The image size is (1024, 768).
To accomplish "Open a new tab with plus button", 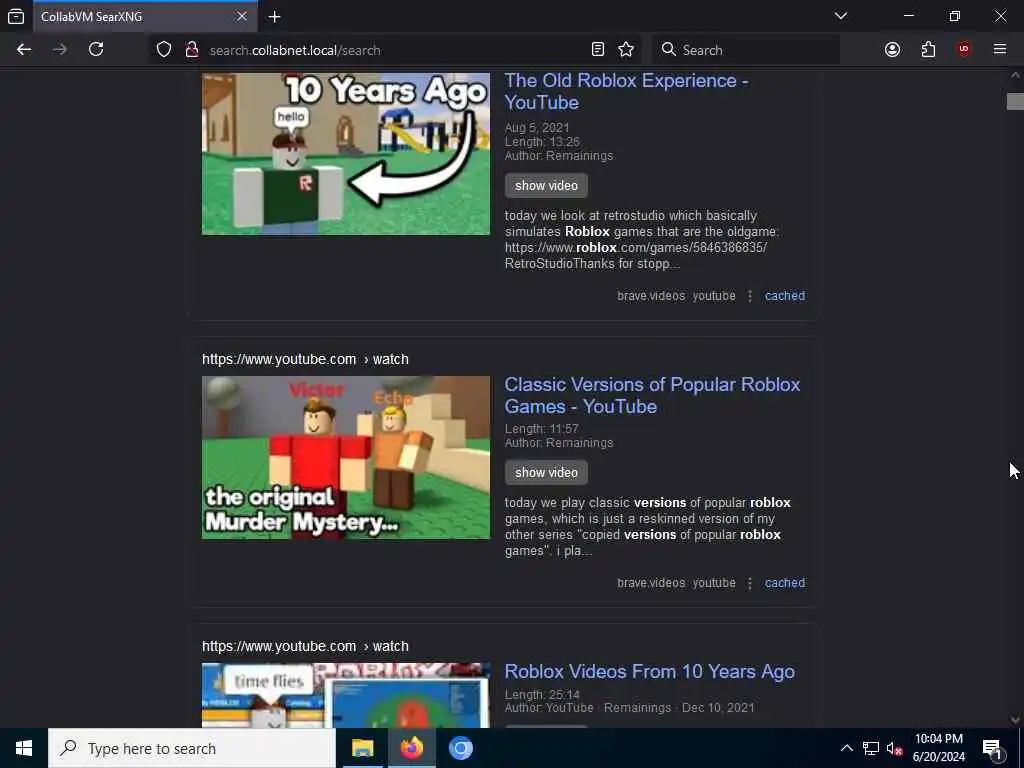I will [x=274, y=17].
